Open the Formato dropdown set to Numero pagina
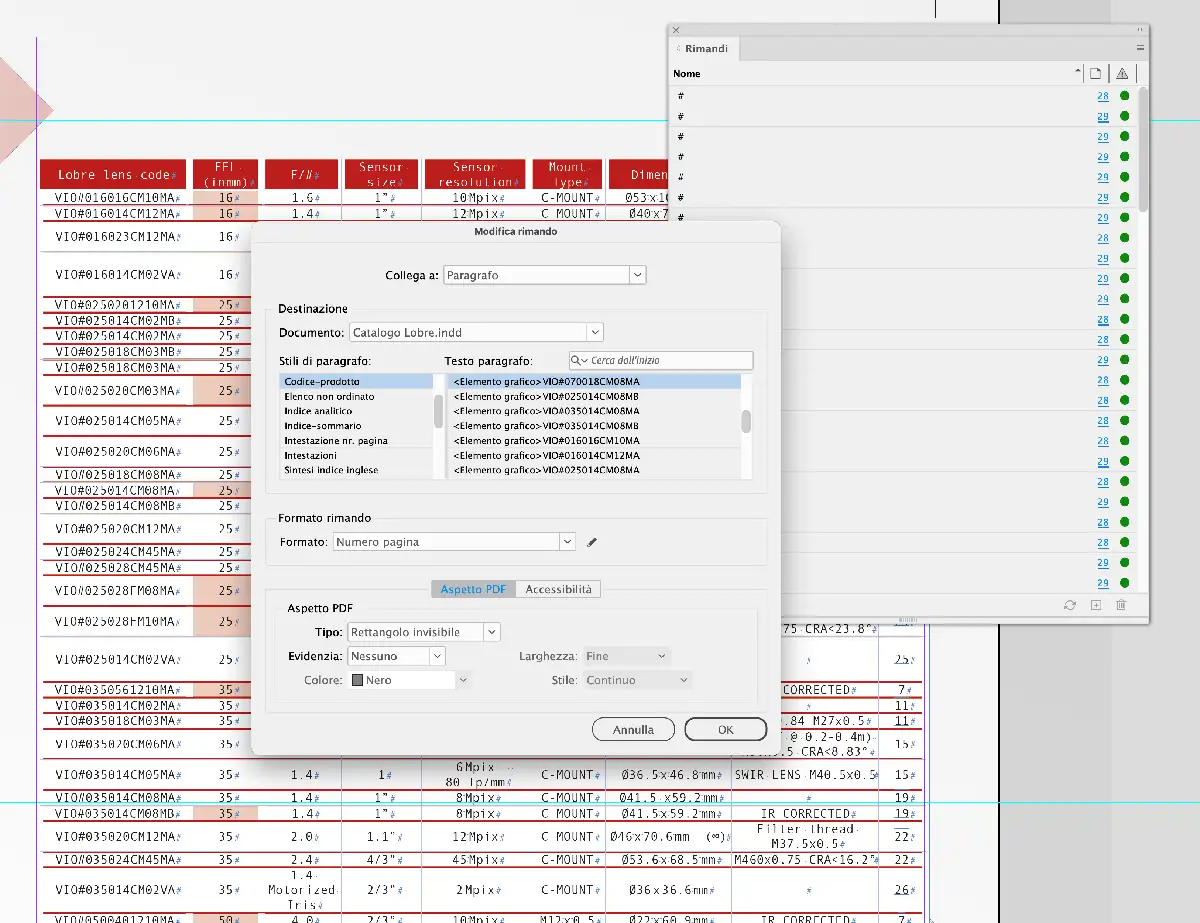This screenshot has width=1200, height=923. [567, 542]
